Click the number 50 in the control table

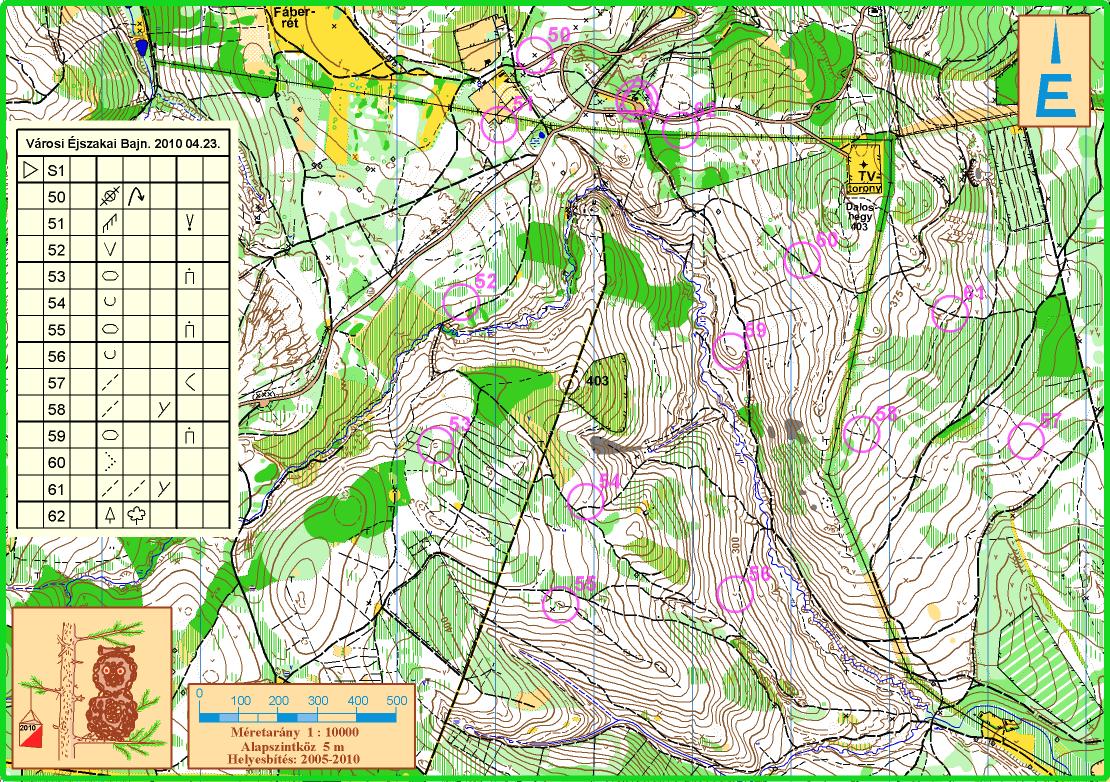point(57,197)
